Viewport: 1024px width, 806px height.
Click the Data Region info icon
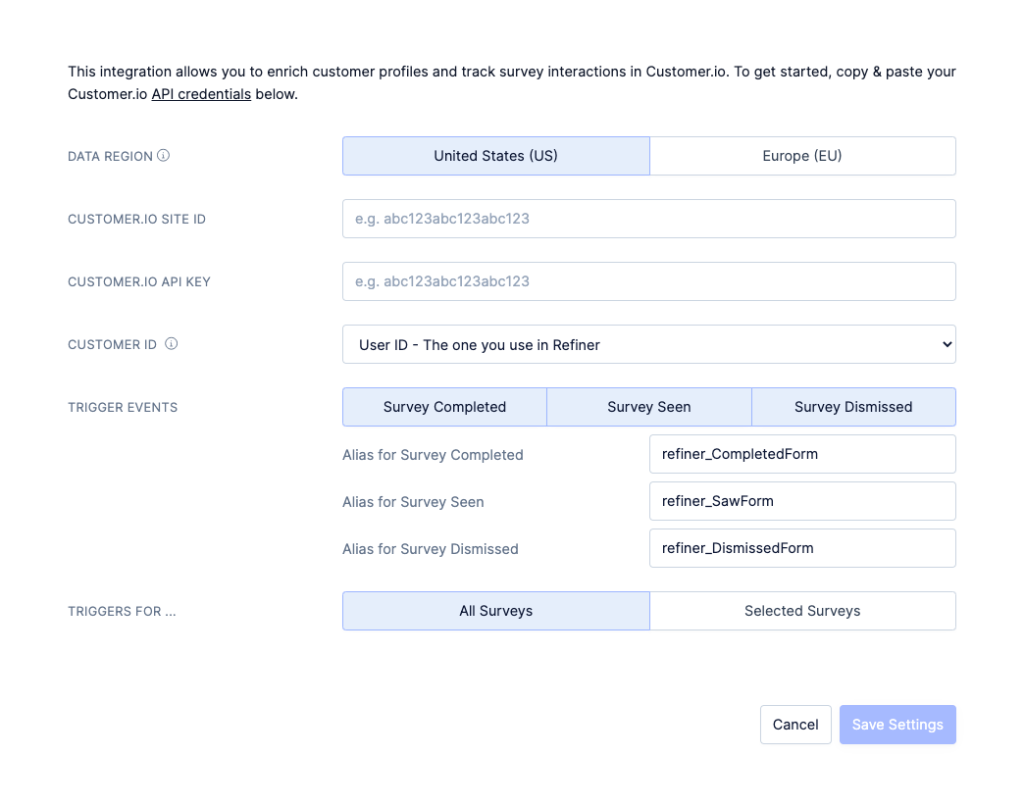click(163, 155)
